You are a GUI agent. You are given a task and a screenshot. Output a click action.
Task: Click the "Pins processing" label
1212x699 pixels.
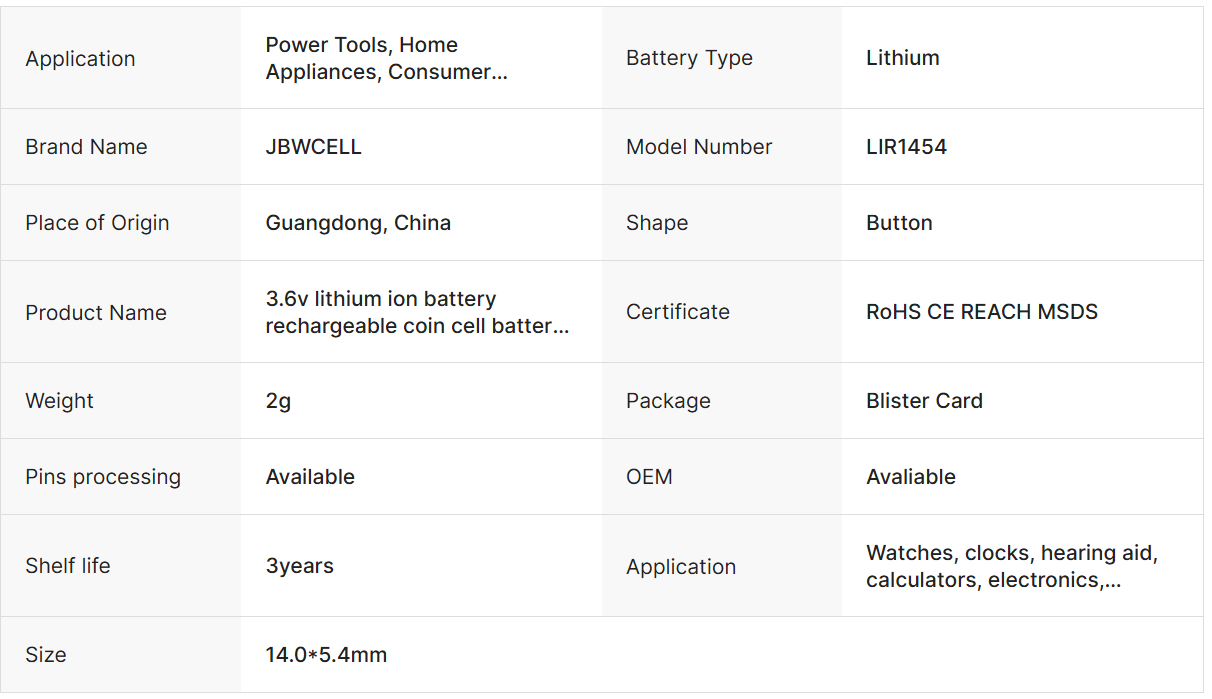click(103, 477)
